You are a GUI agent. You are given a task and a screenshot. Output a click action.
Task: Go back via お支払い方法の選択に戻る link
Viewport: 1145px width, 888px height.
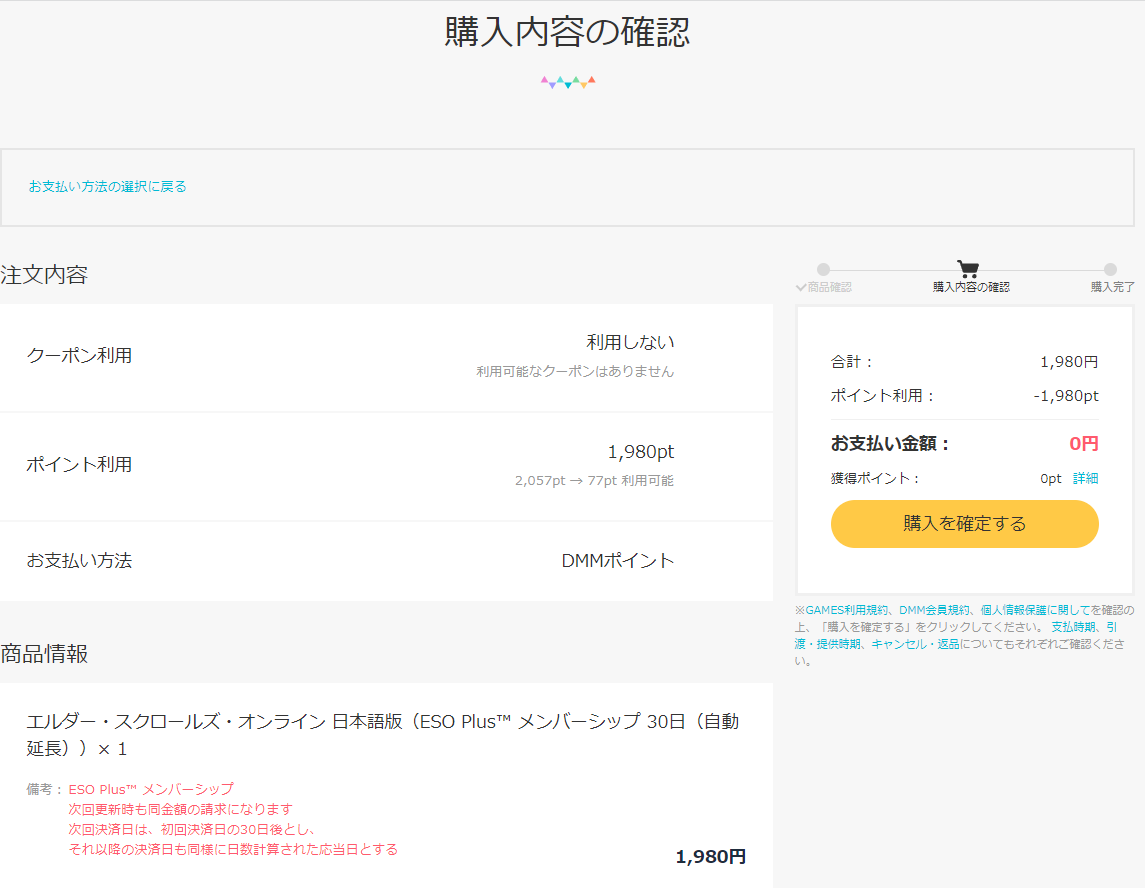point(107,186)
